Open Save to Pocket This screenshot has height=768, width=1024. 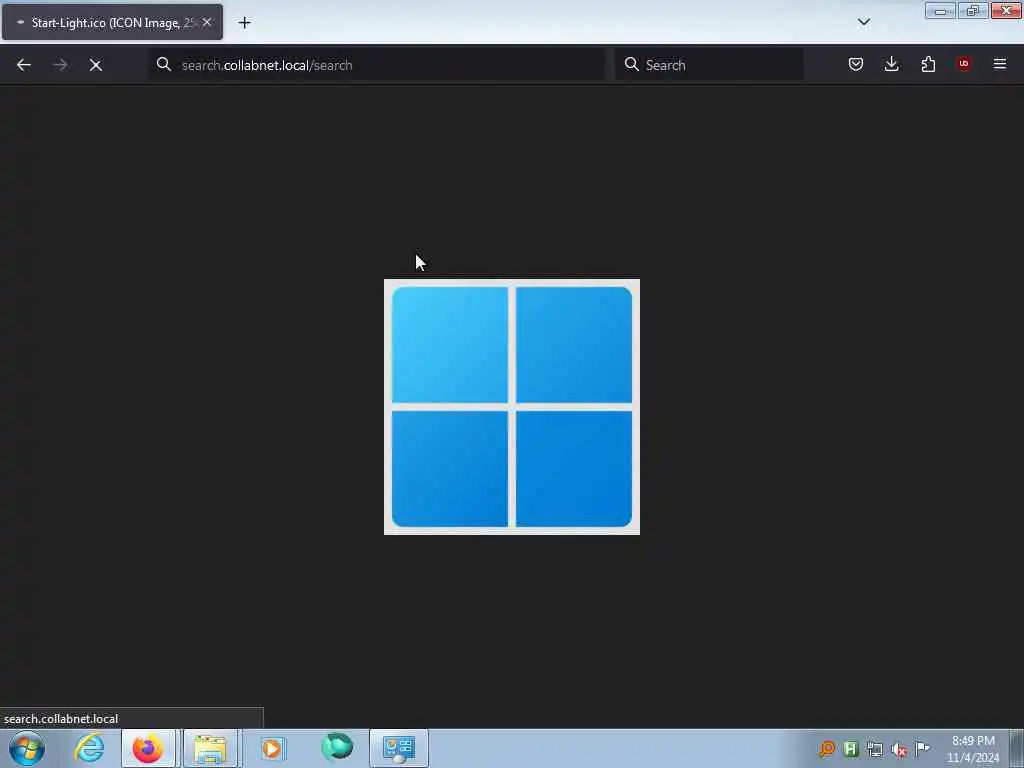856,64
